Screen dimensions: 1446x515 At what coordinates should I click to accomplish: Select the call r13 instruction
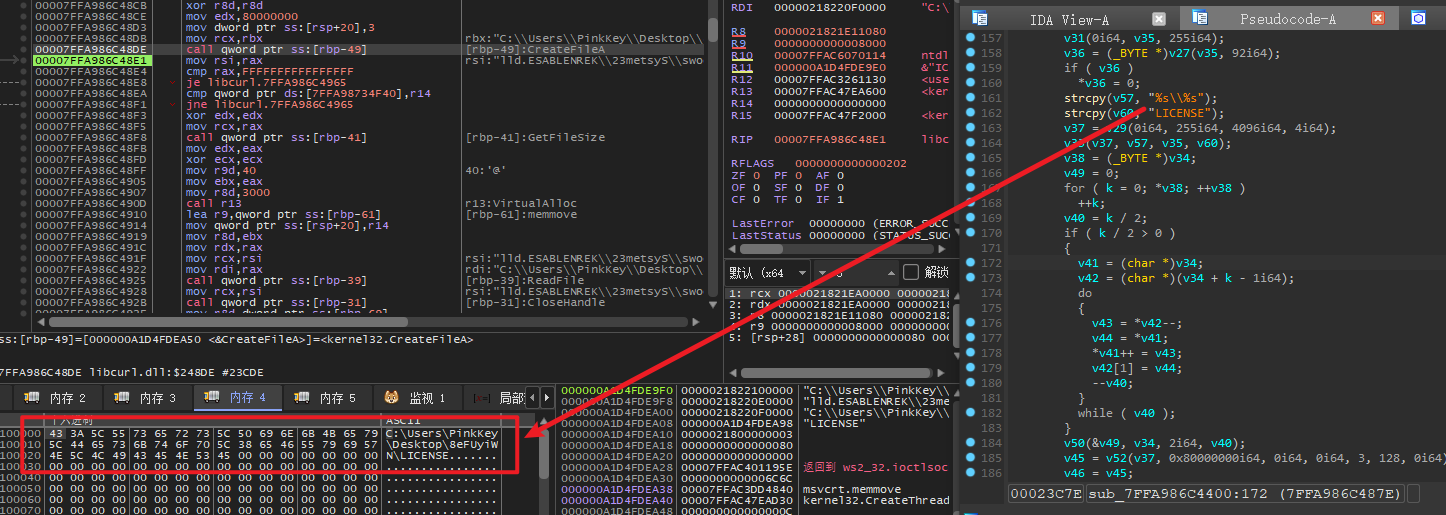213,203
